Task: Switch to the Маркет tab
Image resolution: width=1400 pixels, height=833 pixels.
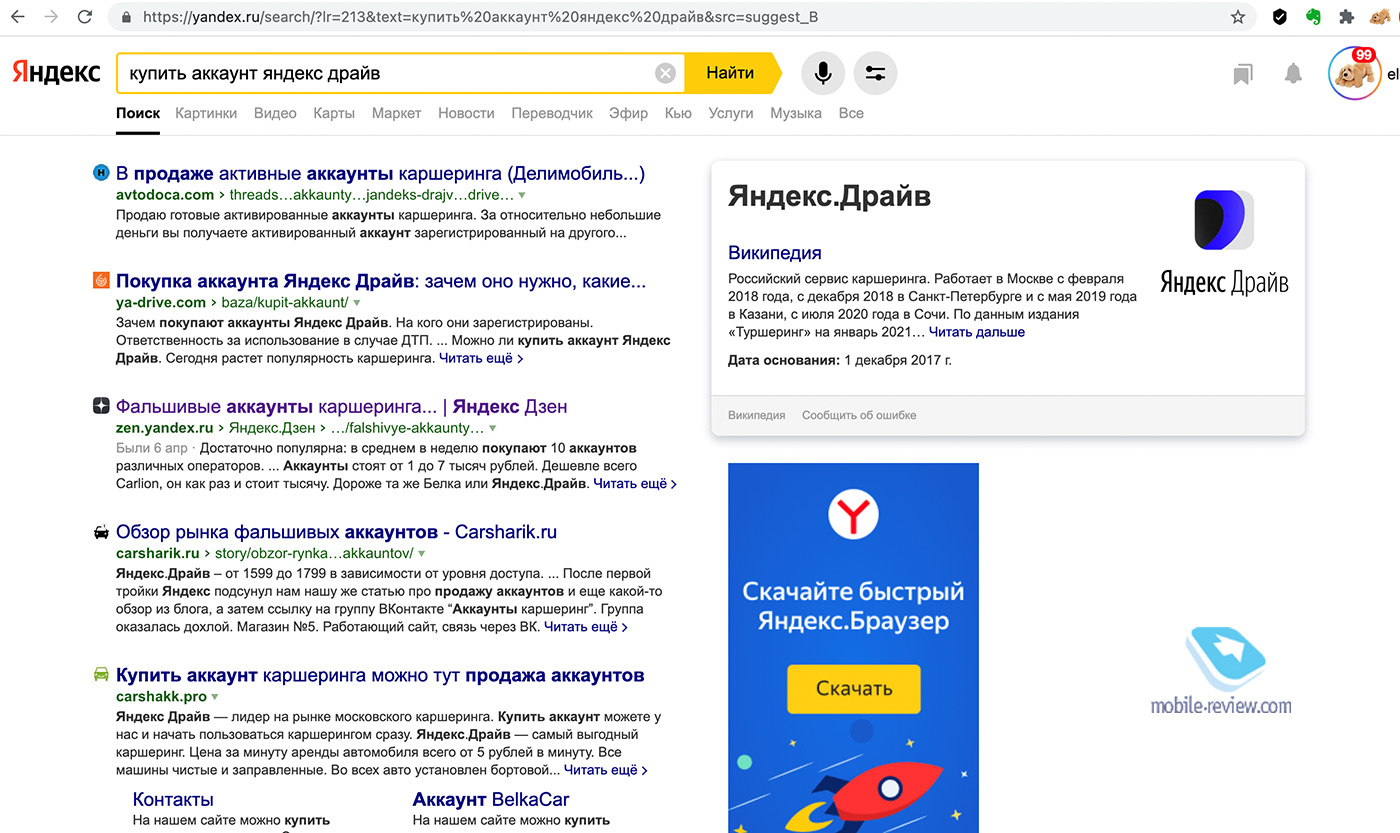Action: click(x=396, y=113)
